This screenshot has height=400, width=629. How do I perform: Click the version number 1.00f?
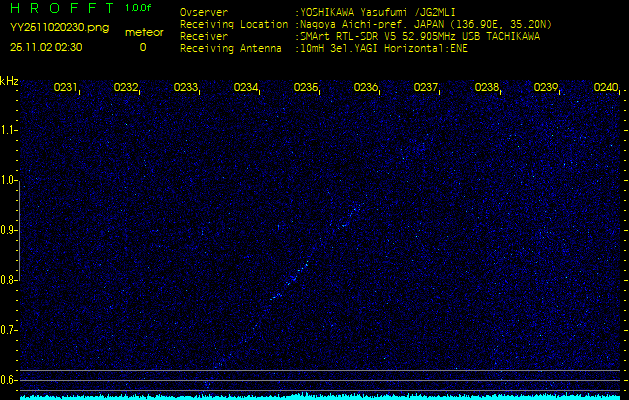(138, 9)
